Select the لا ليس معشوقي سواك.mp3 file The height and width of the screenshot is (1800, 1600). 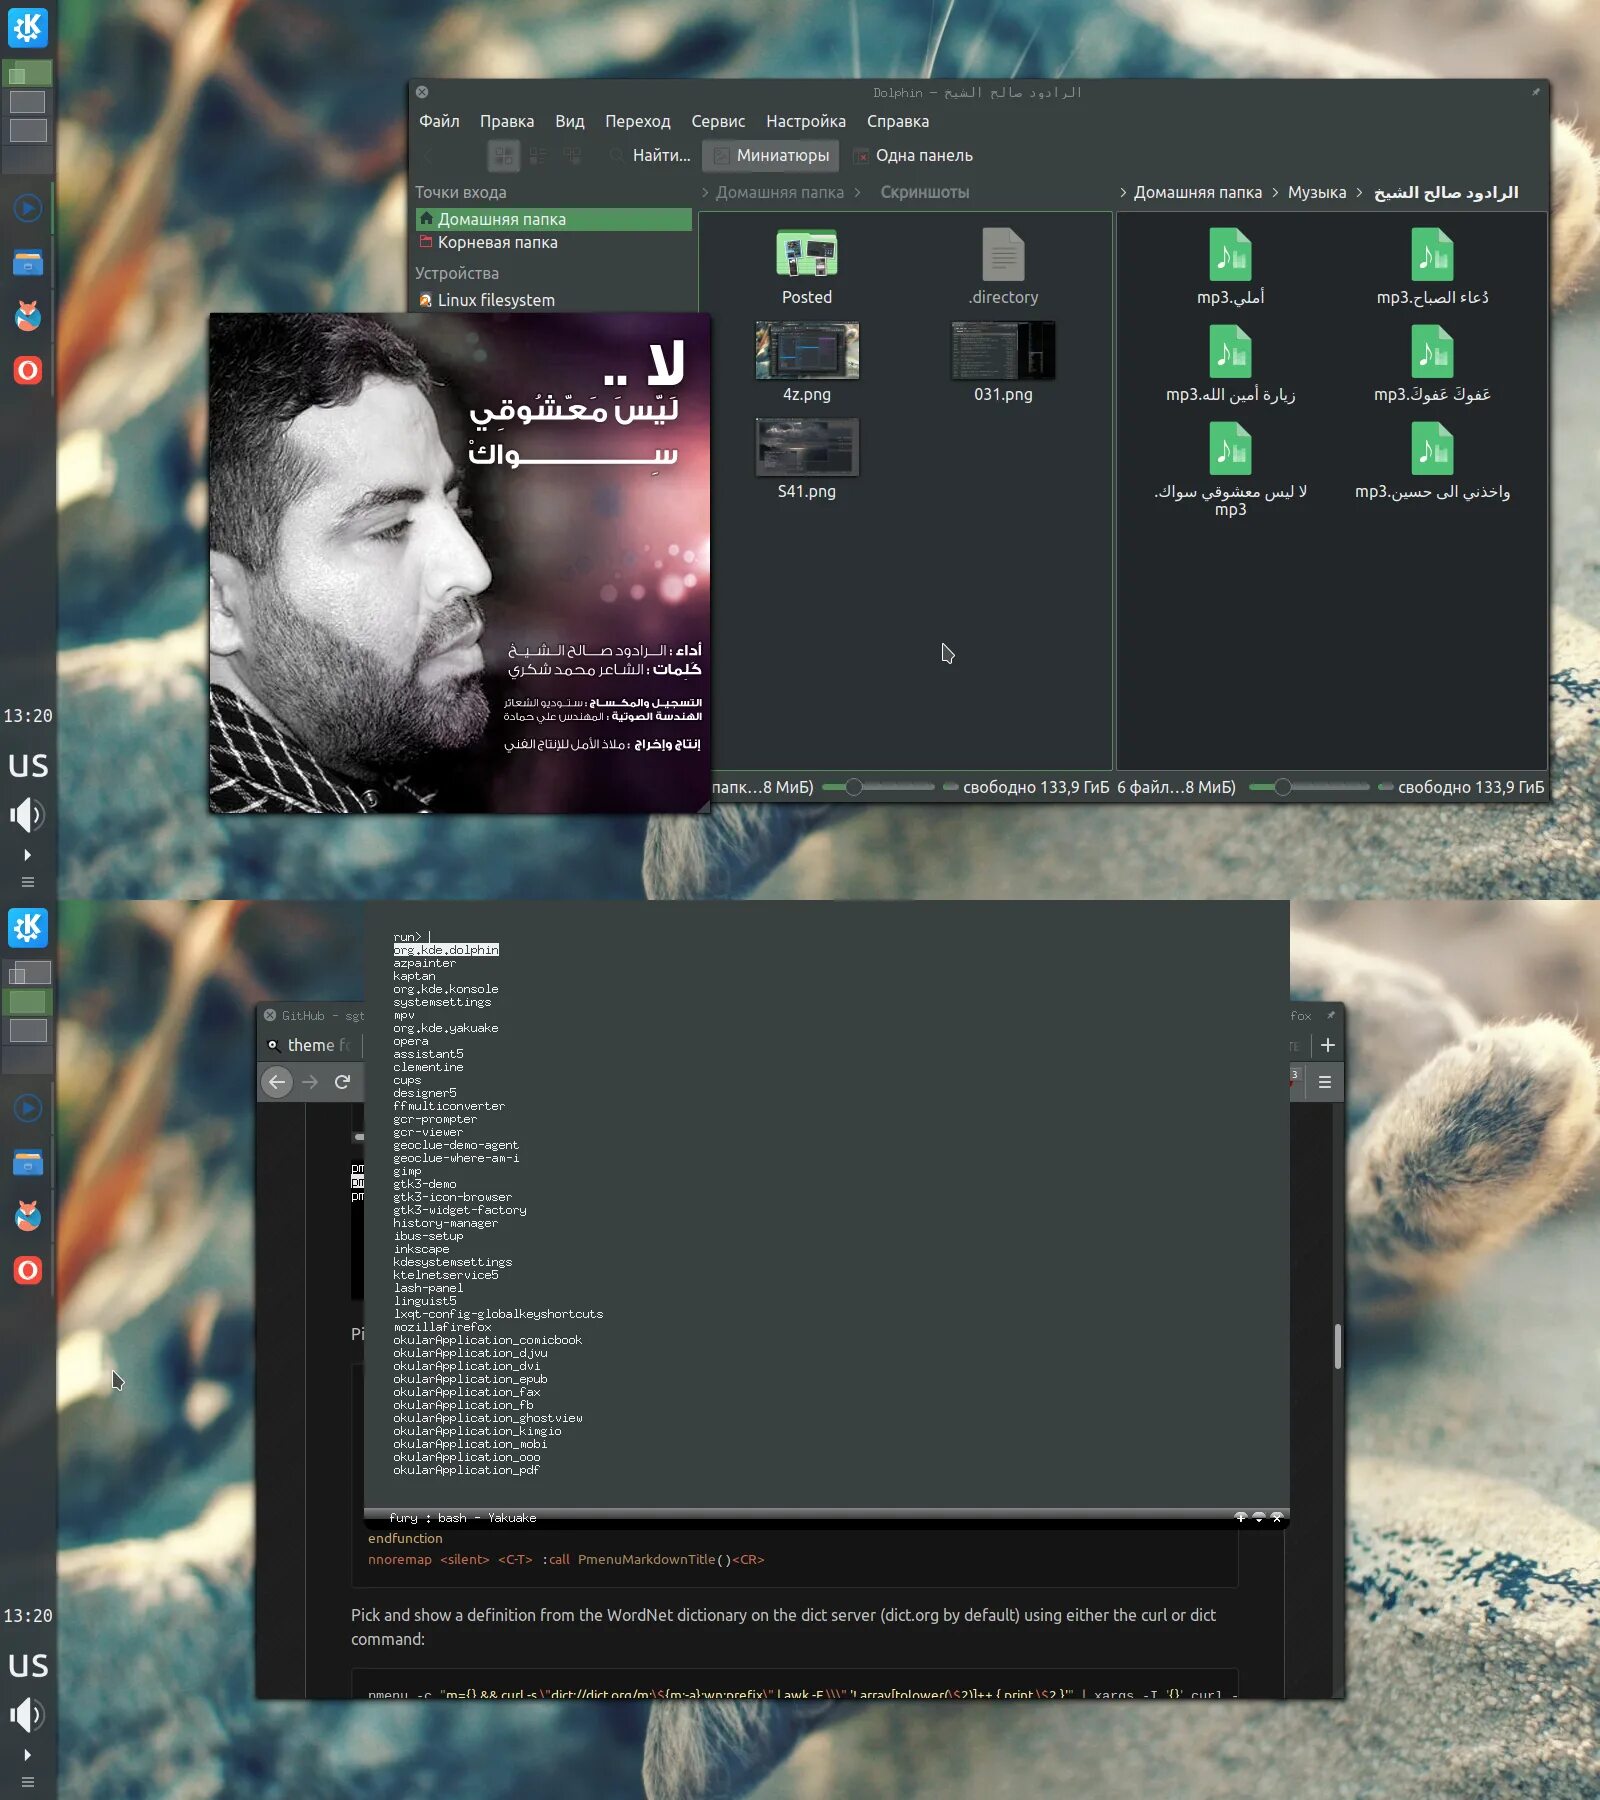[1230, 469]
